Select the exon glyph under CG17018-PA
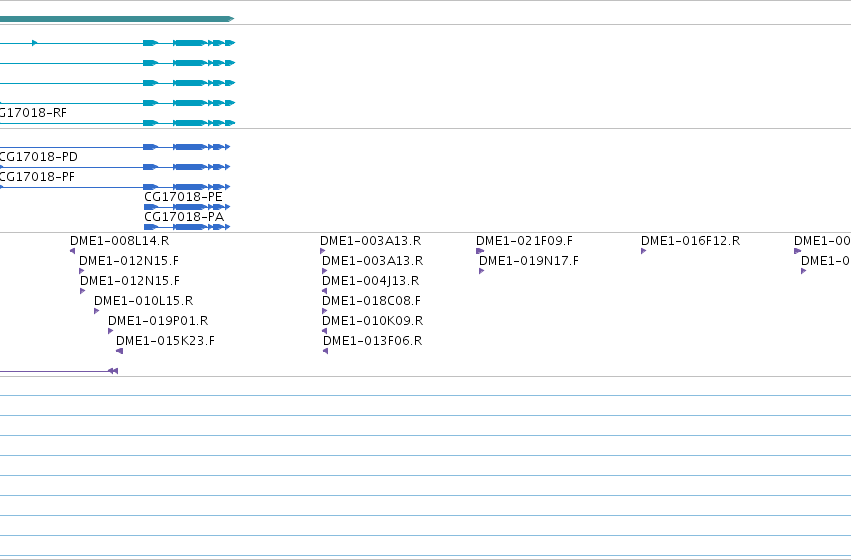 pyautogui.click(x=187, y=227)
